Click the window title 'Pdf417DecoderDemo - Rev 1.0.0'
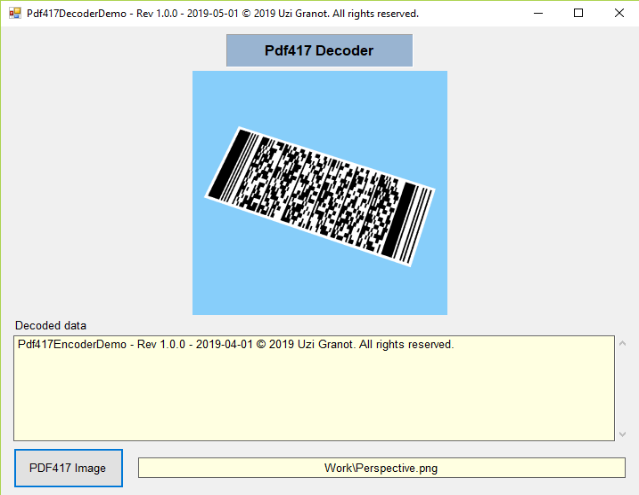Image resolution: width=639 pixels, height=495 pixels. click(x=102, y=13)
